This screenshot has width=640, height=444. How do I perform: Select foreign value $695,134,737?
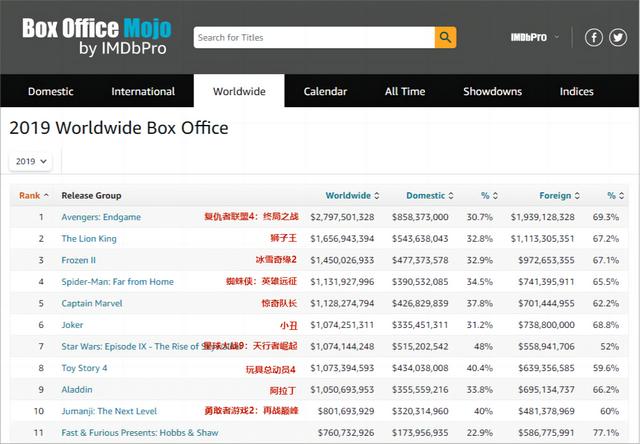click(x=546, y=390)
